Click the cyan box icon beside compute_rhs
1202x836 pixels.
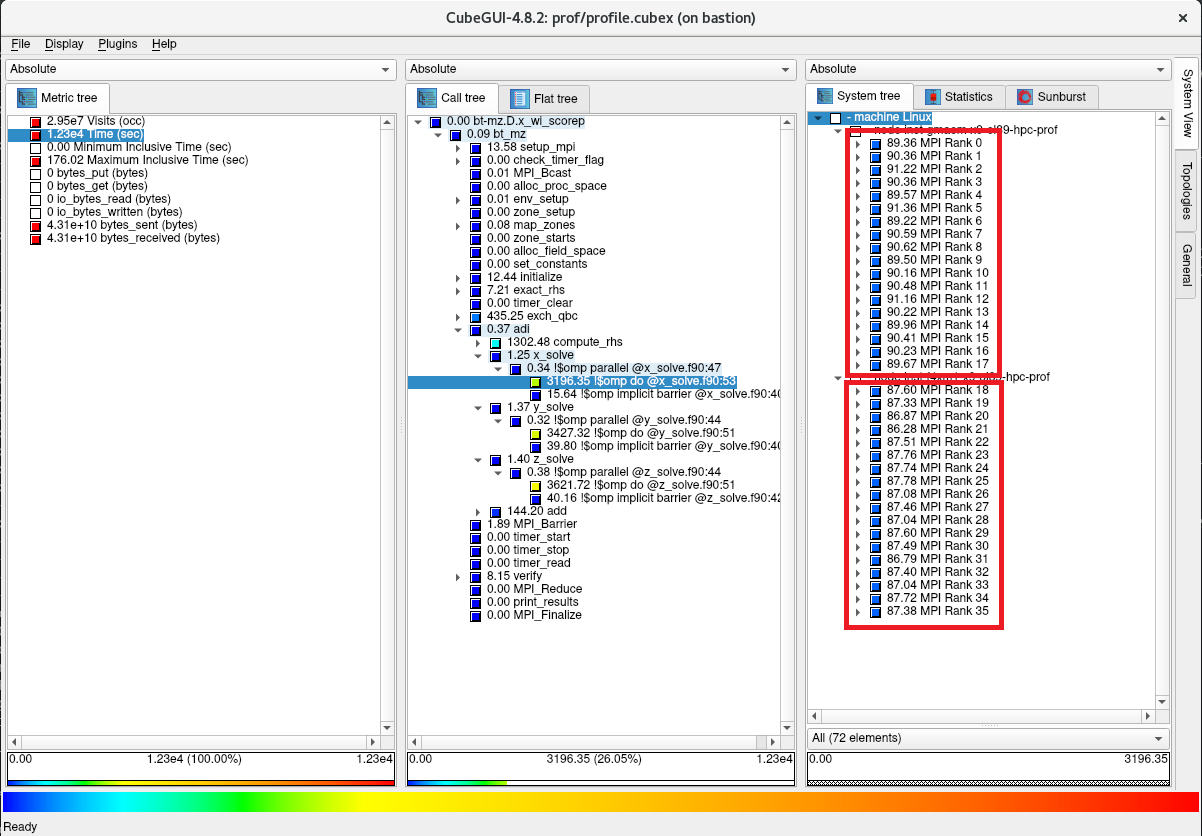pyautogui.click(x=496, y=343)
